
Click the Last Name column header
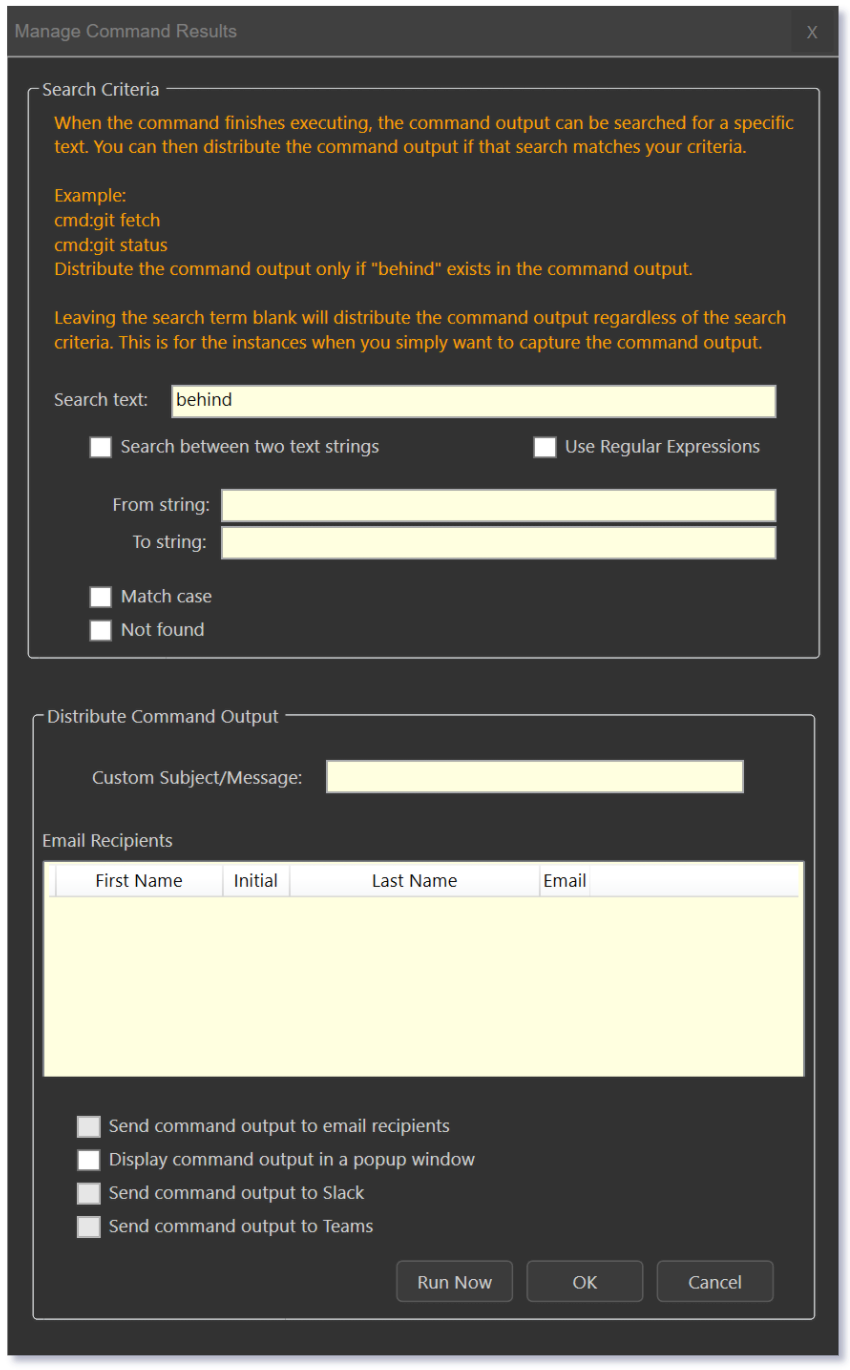point(414,881)
